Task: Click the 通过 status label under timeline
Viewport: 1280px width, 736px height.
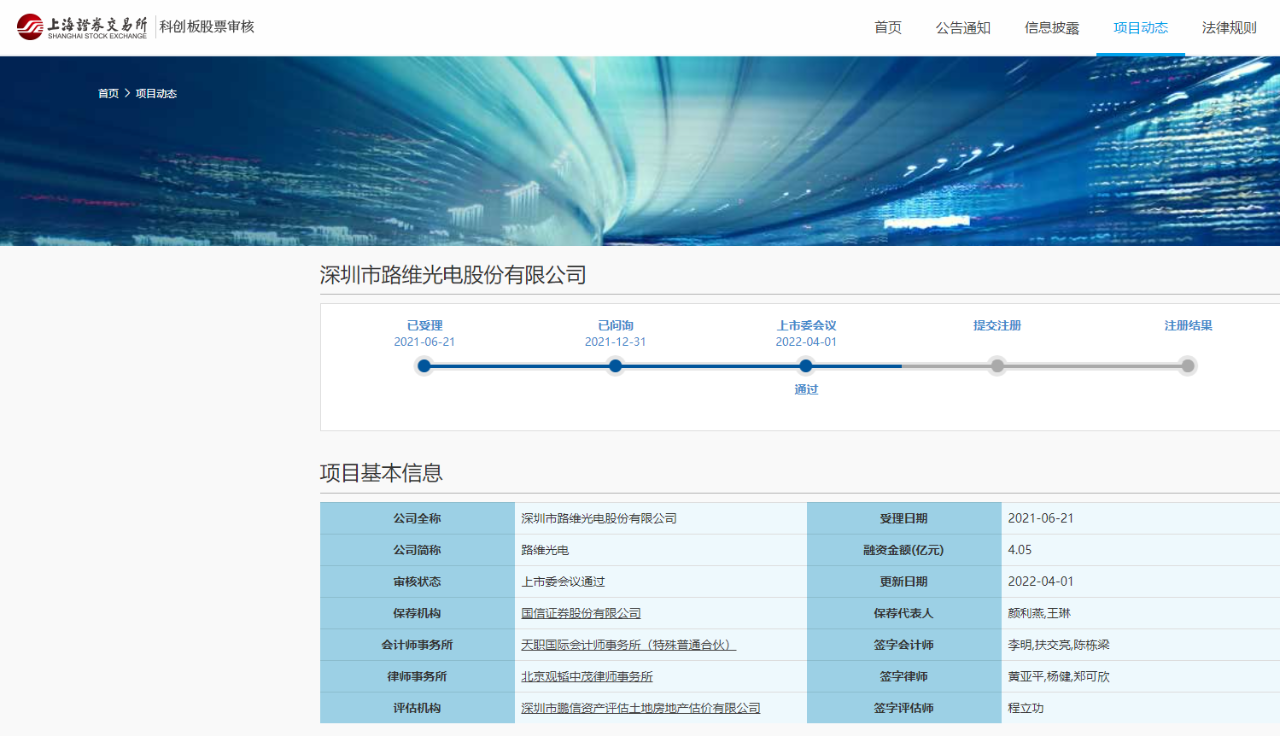Action: pos(806,390)
